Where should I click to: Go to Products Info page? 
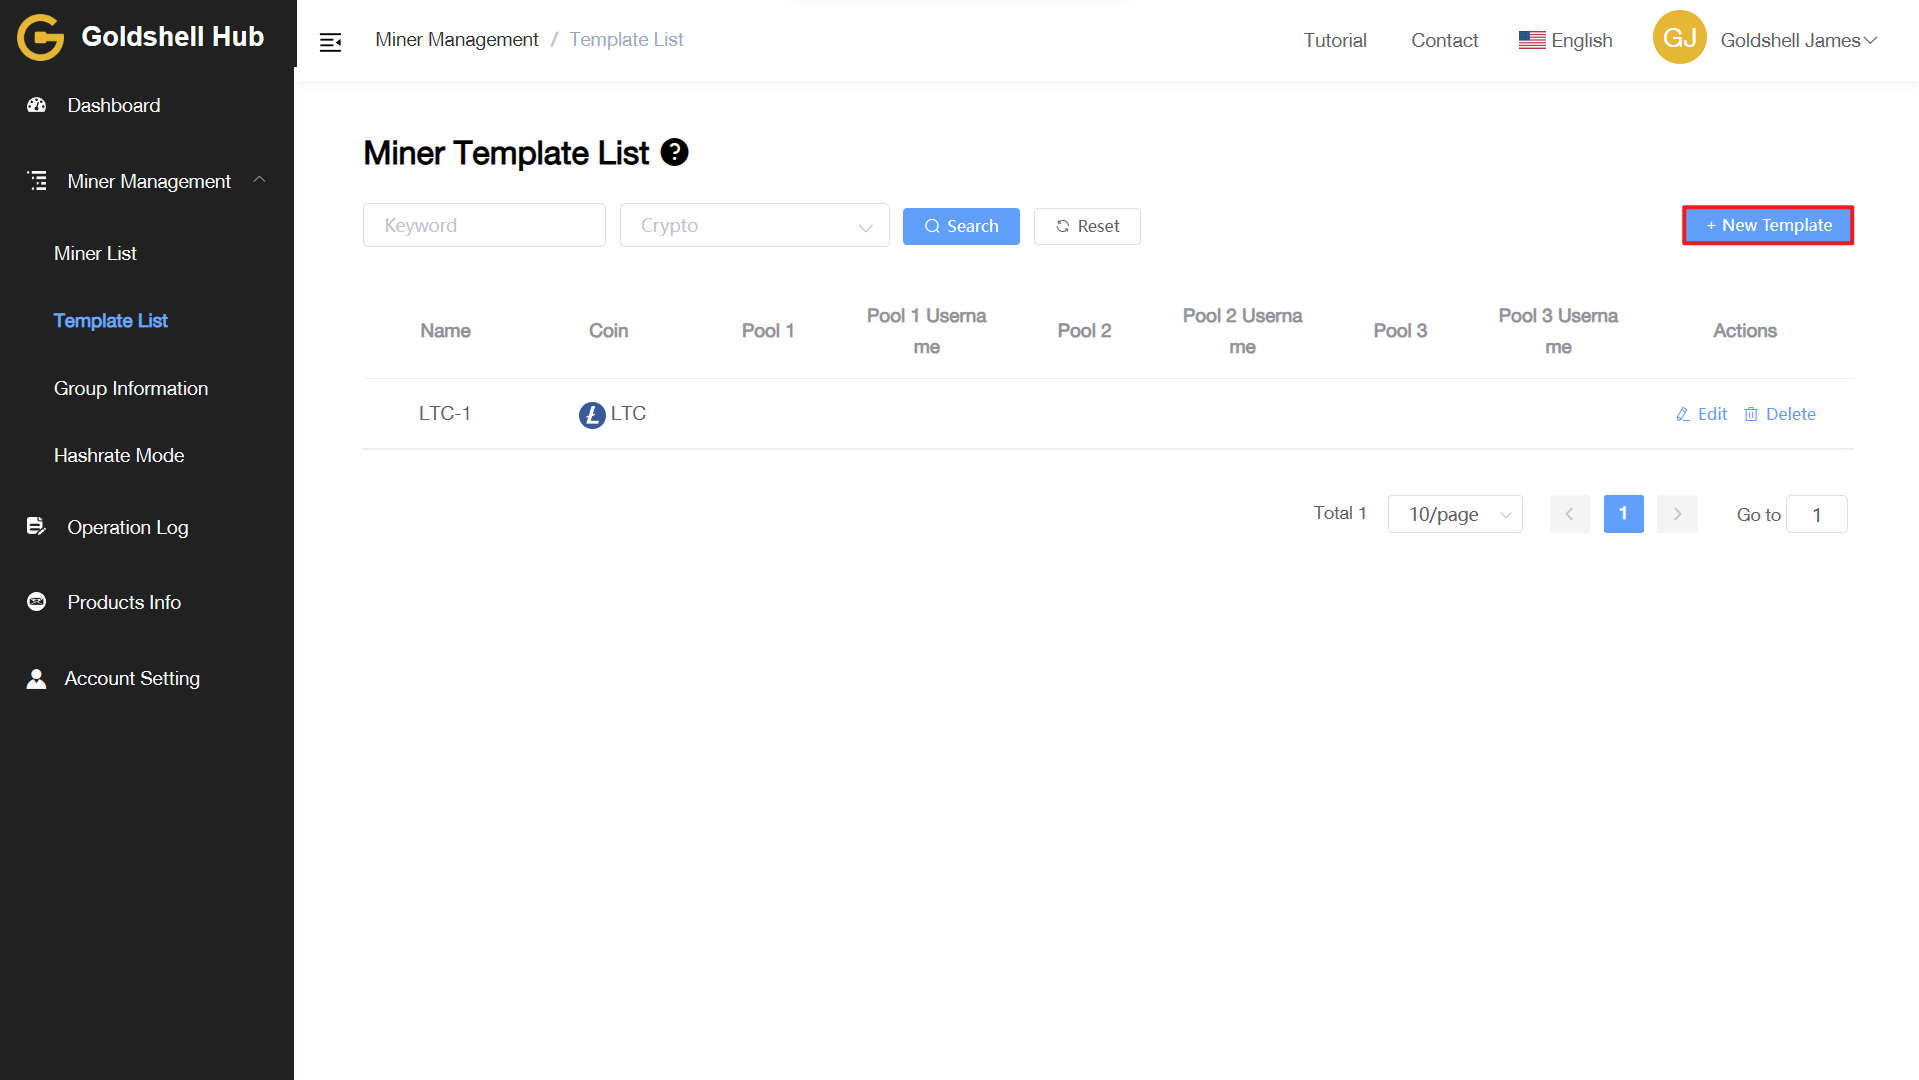click(123, 602)
